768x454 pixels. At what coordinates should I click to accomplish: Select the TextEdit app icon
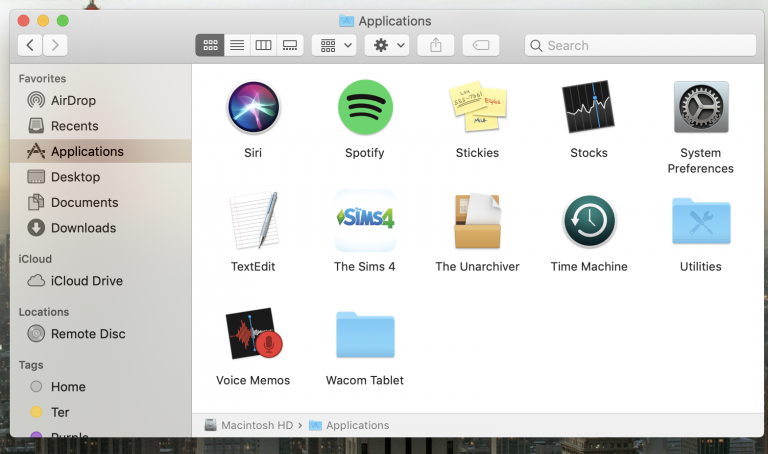254,220
